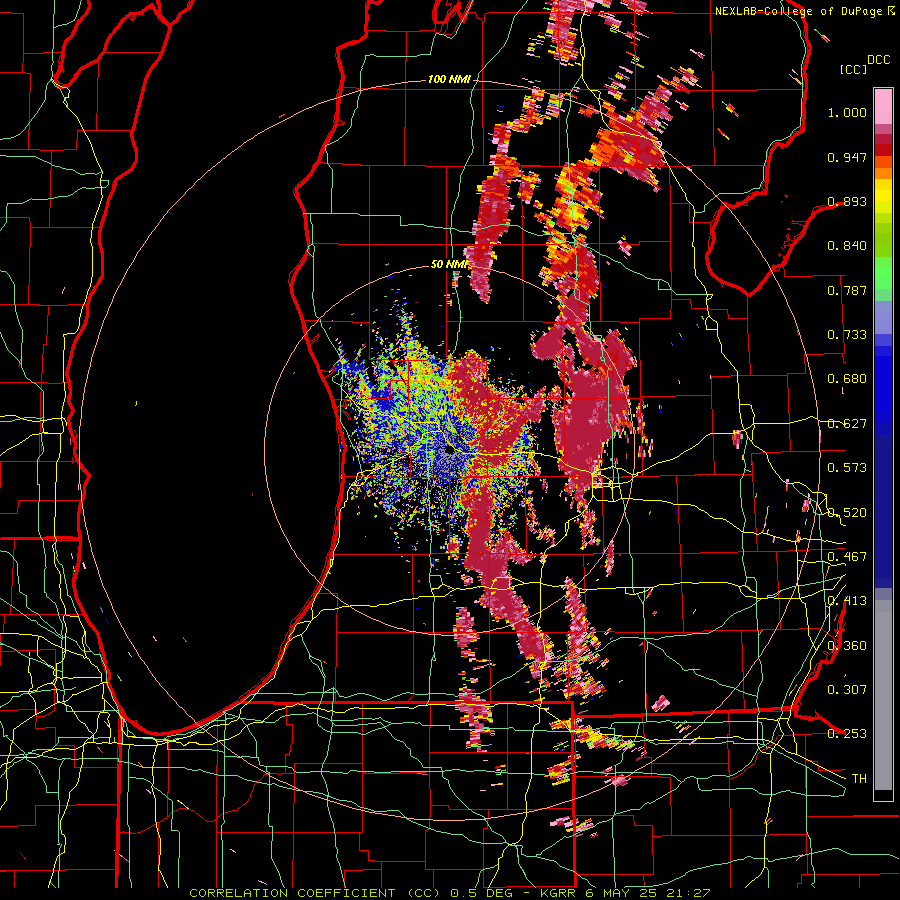The image size is (900, 900).
Task: Click the KGRR station identifier
Action: [x=558, y=893]
